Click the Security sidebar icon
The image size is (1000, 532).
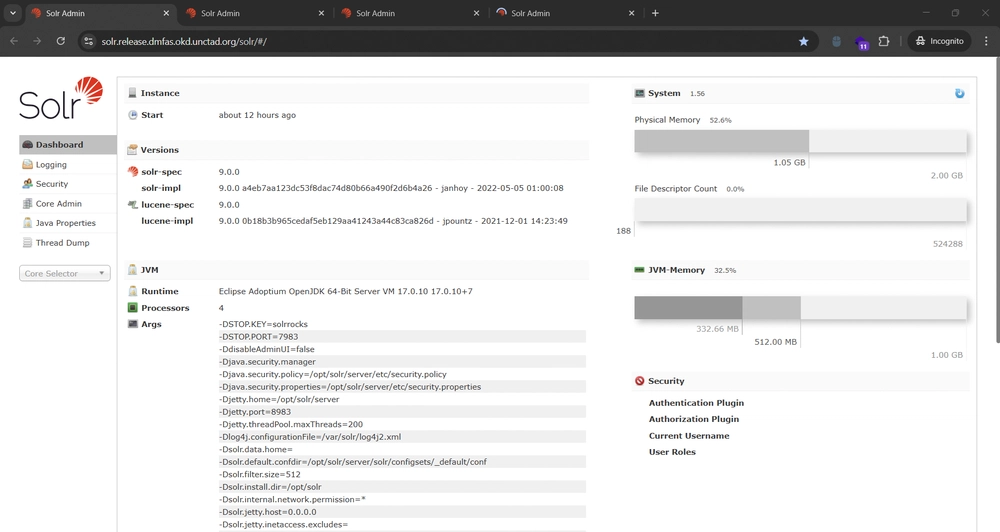[27, 184]
